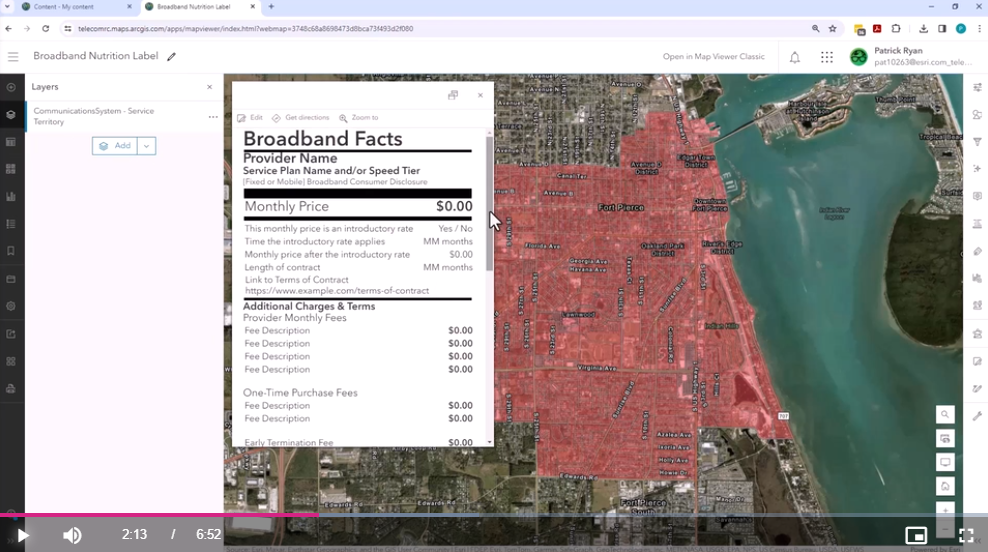Viewport: 988px width, 552px height.
Task: Open the Sketch pencil icon in right toolbar
Action: point(977,389)
